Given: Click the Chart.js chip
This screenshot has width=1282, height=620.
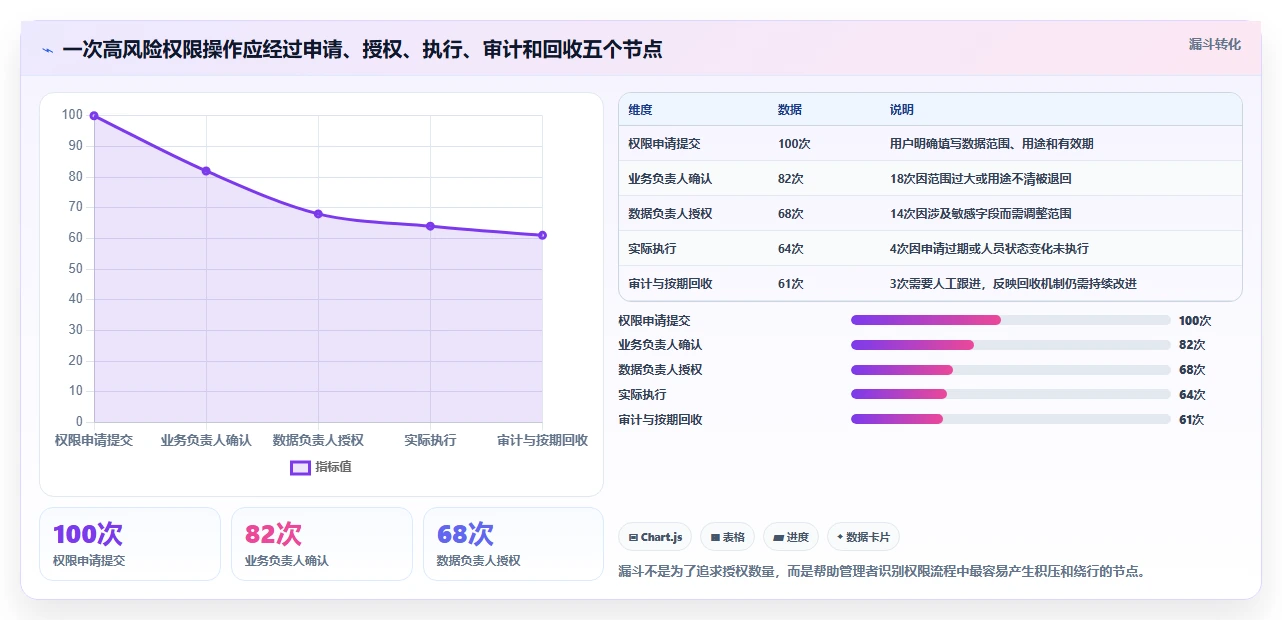Looking at the screenshot, I should click(655, 537).
